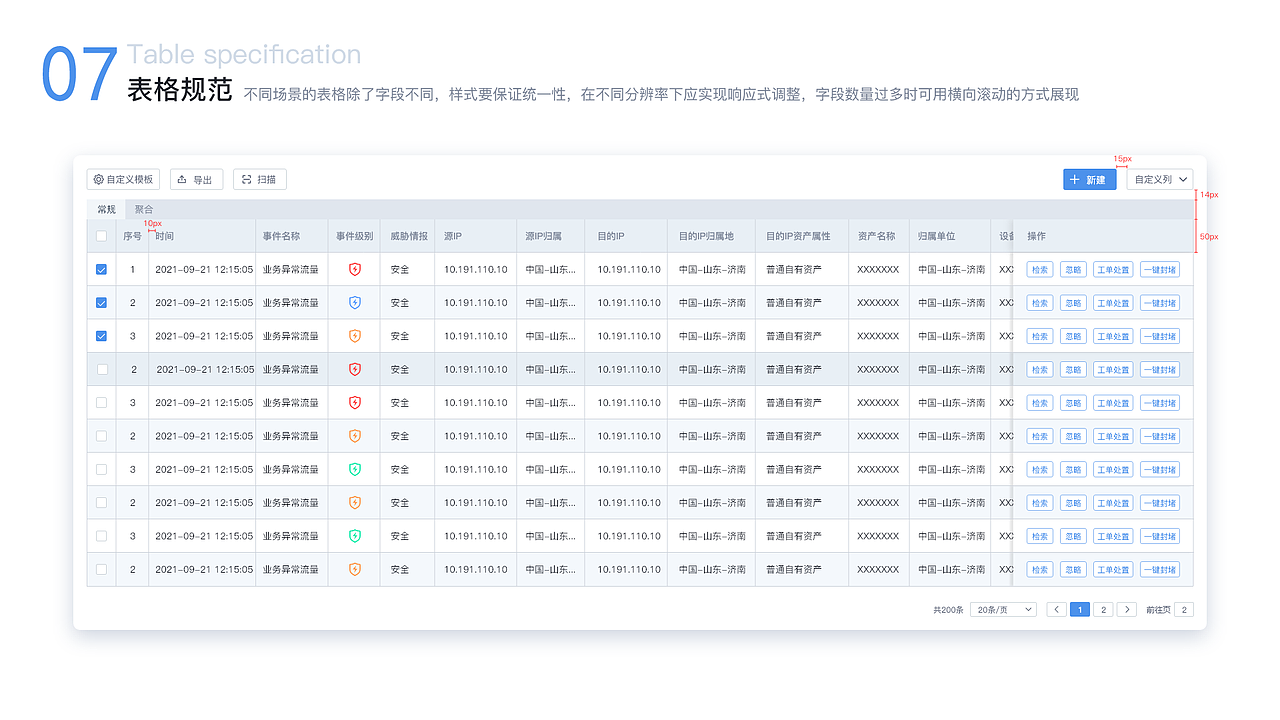1280x720 pixels.
Task: Click 一键封堵 in the blue-shield row
Action: [1160, 303]
